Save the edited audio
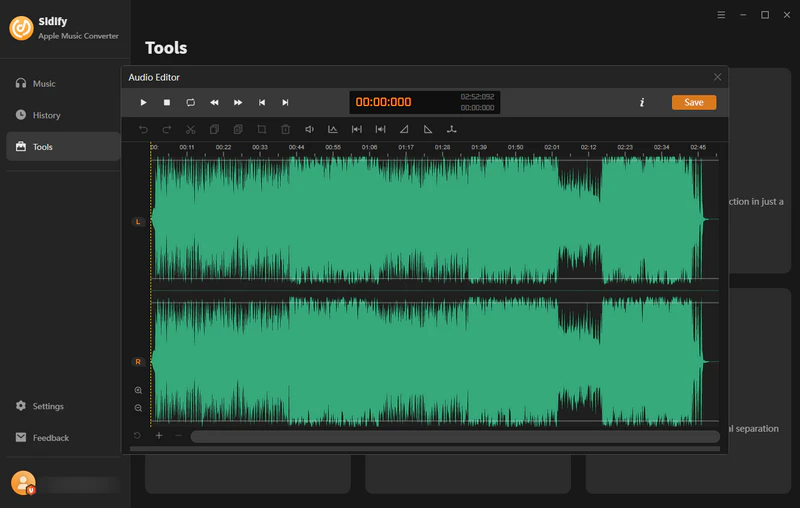This screenshot has height=508, width=800. point(694,103)
